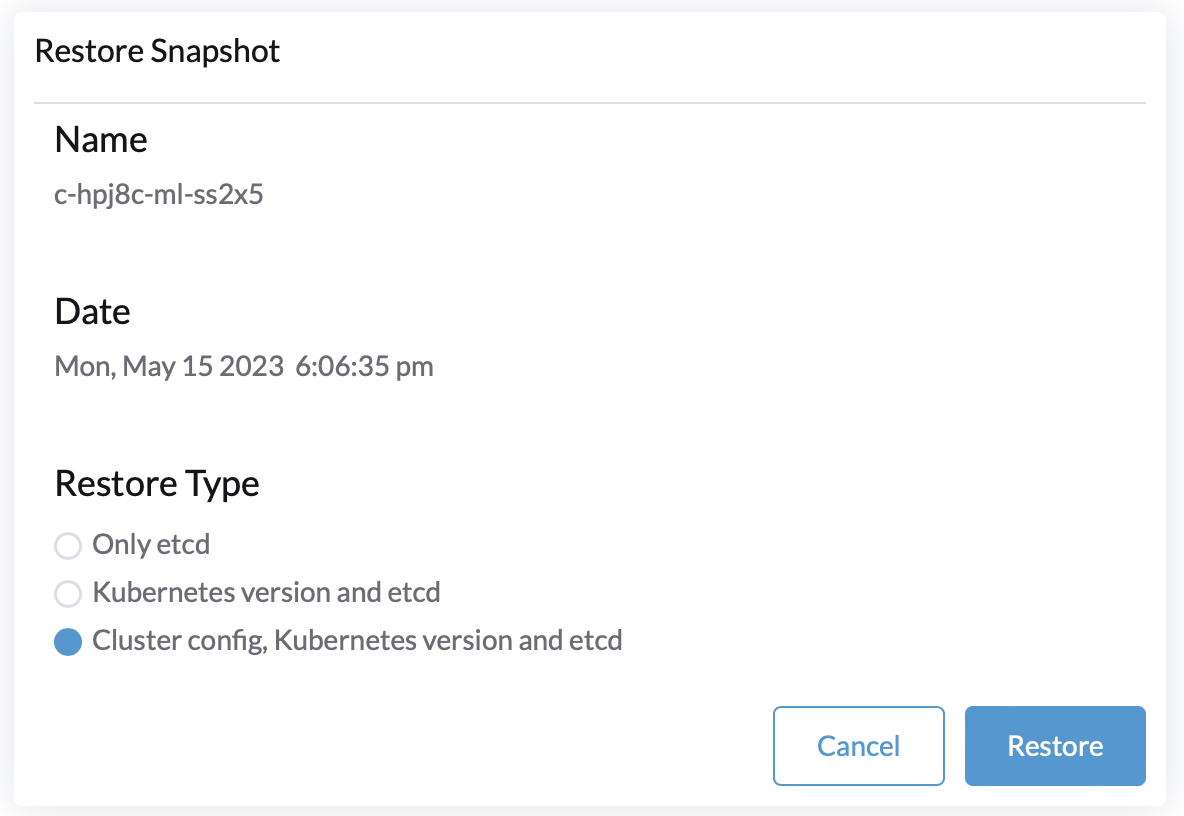Click the "Only etcd" label text
Viewport: 1184px width, 816px height.
[x=150, y=545]
